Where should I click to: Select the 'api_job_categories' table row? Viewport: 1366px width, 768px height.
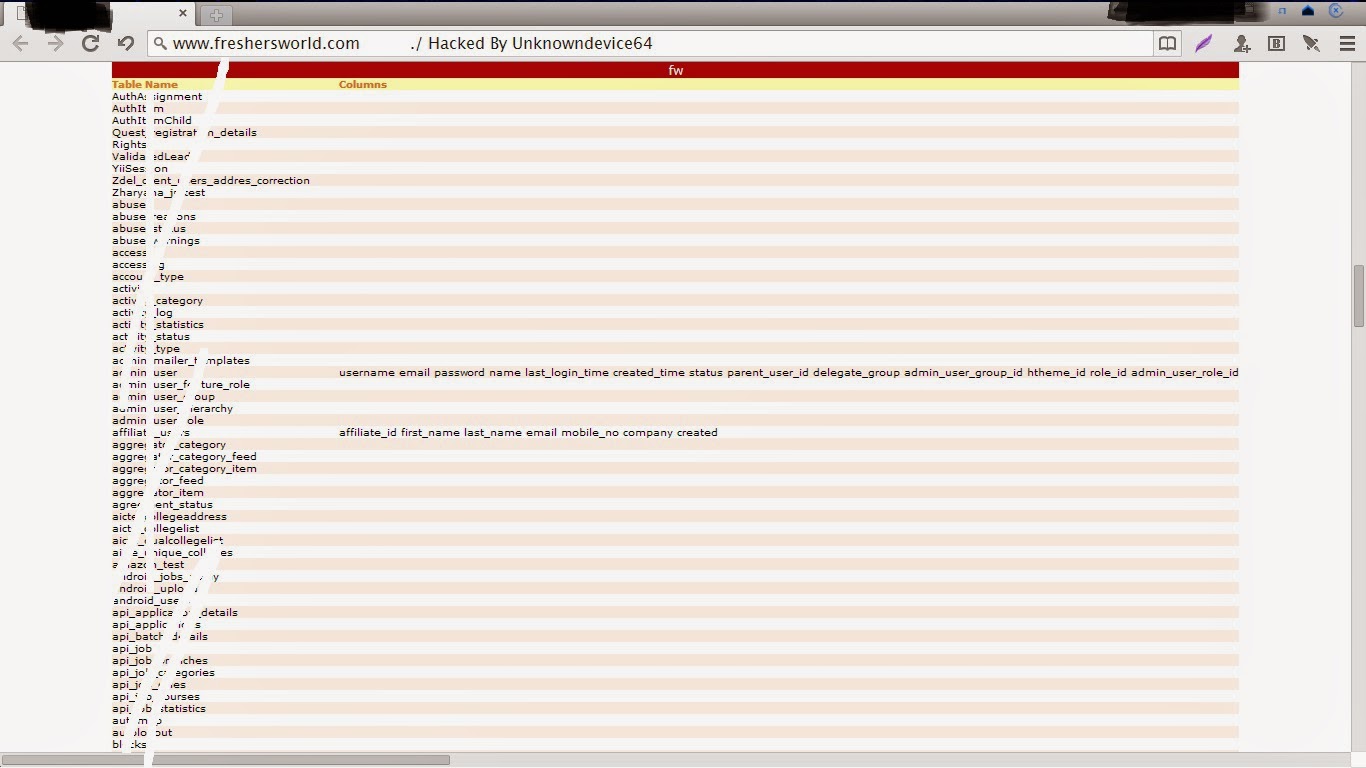(x=675, y=673)
